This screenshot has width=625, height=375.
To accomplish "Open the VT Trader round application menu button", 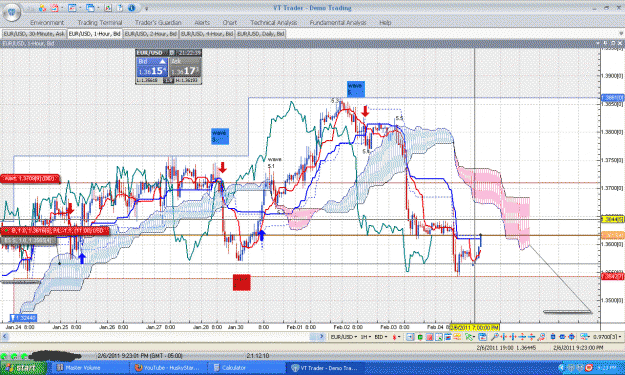I will [x=12, y=11].
